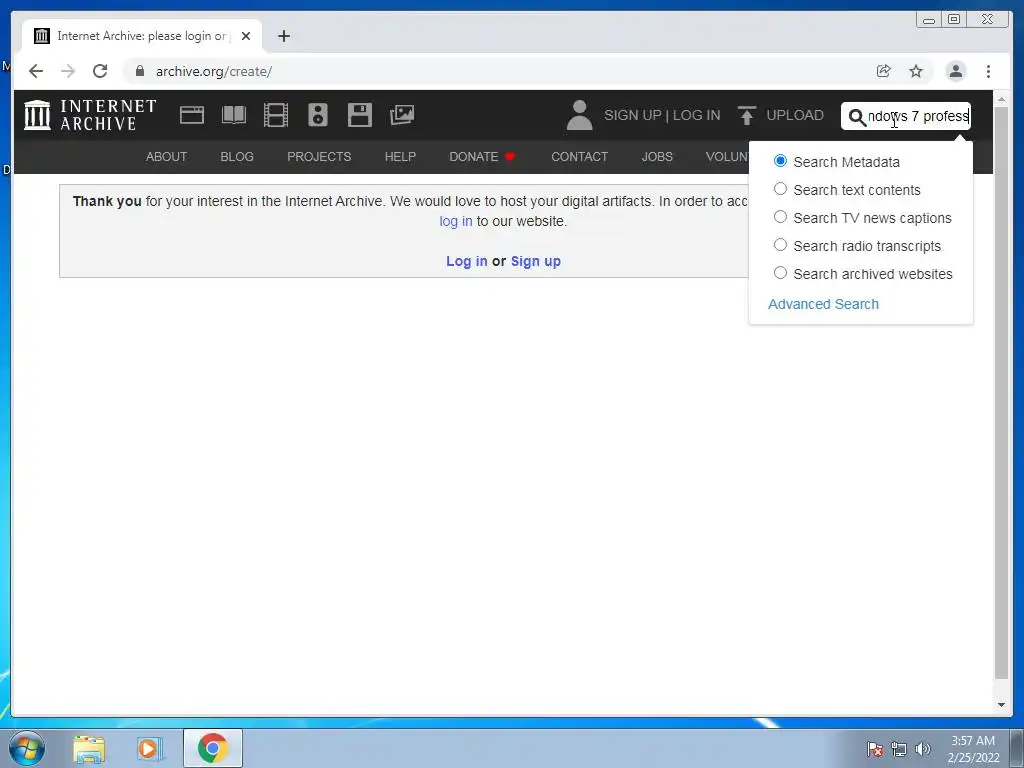Viewport: 1024px width, 768px height.
Task: Click the user avatar icon
Action: (x=579, y=115)
